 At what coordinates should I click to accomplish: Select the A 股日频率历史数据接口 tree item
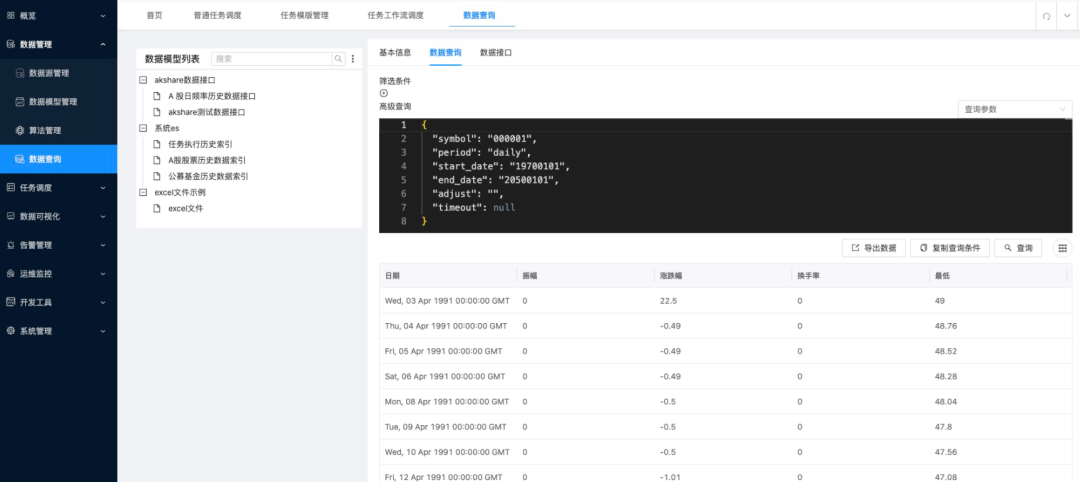click(x=212, y=96)
